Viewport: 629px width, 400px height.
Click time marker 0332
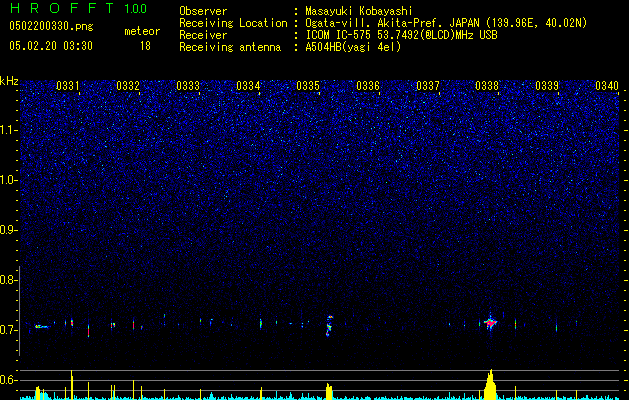(128, 85)
